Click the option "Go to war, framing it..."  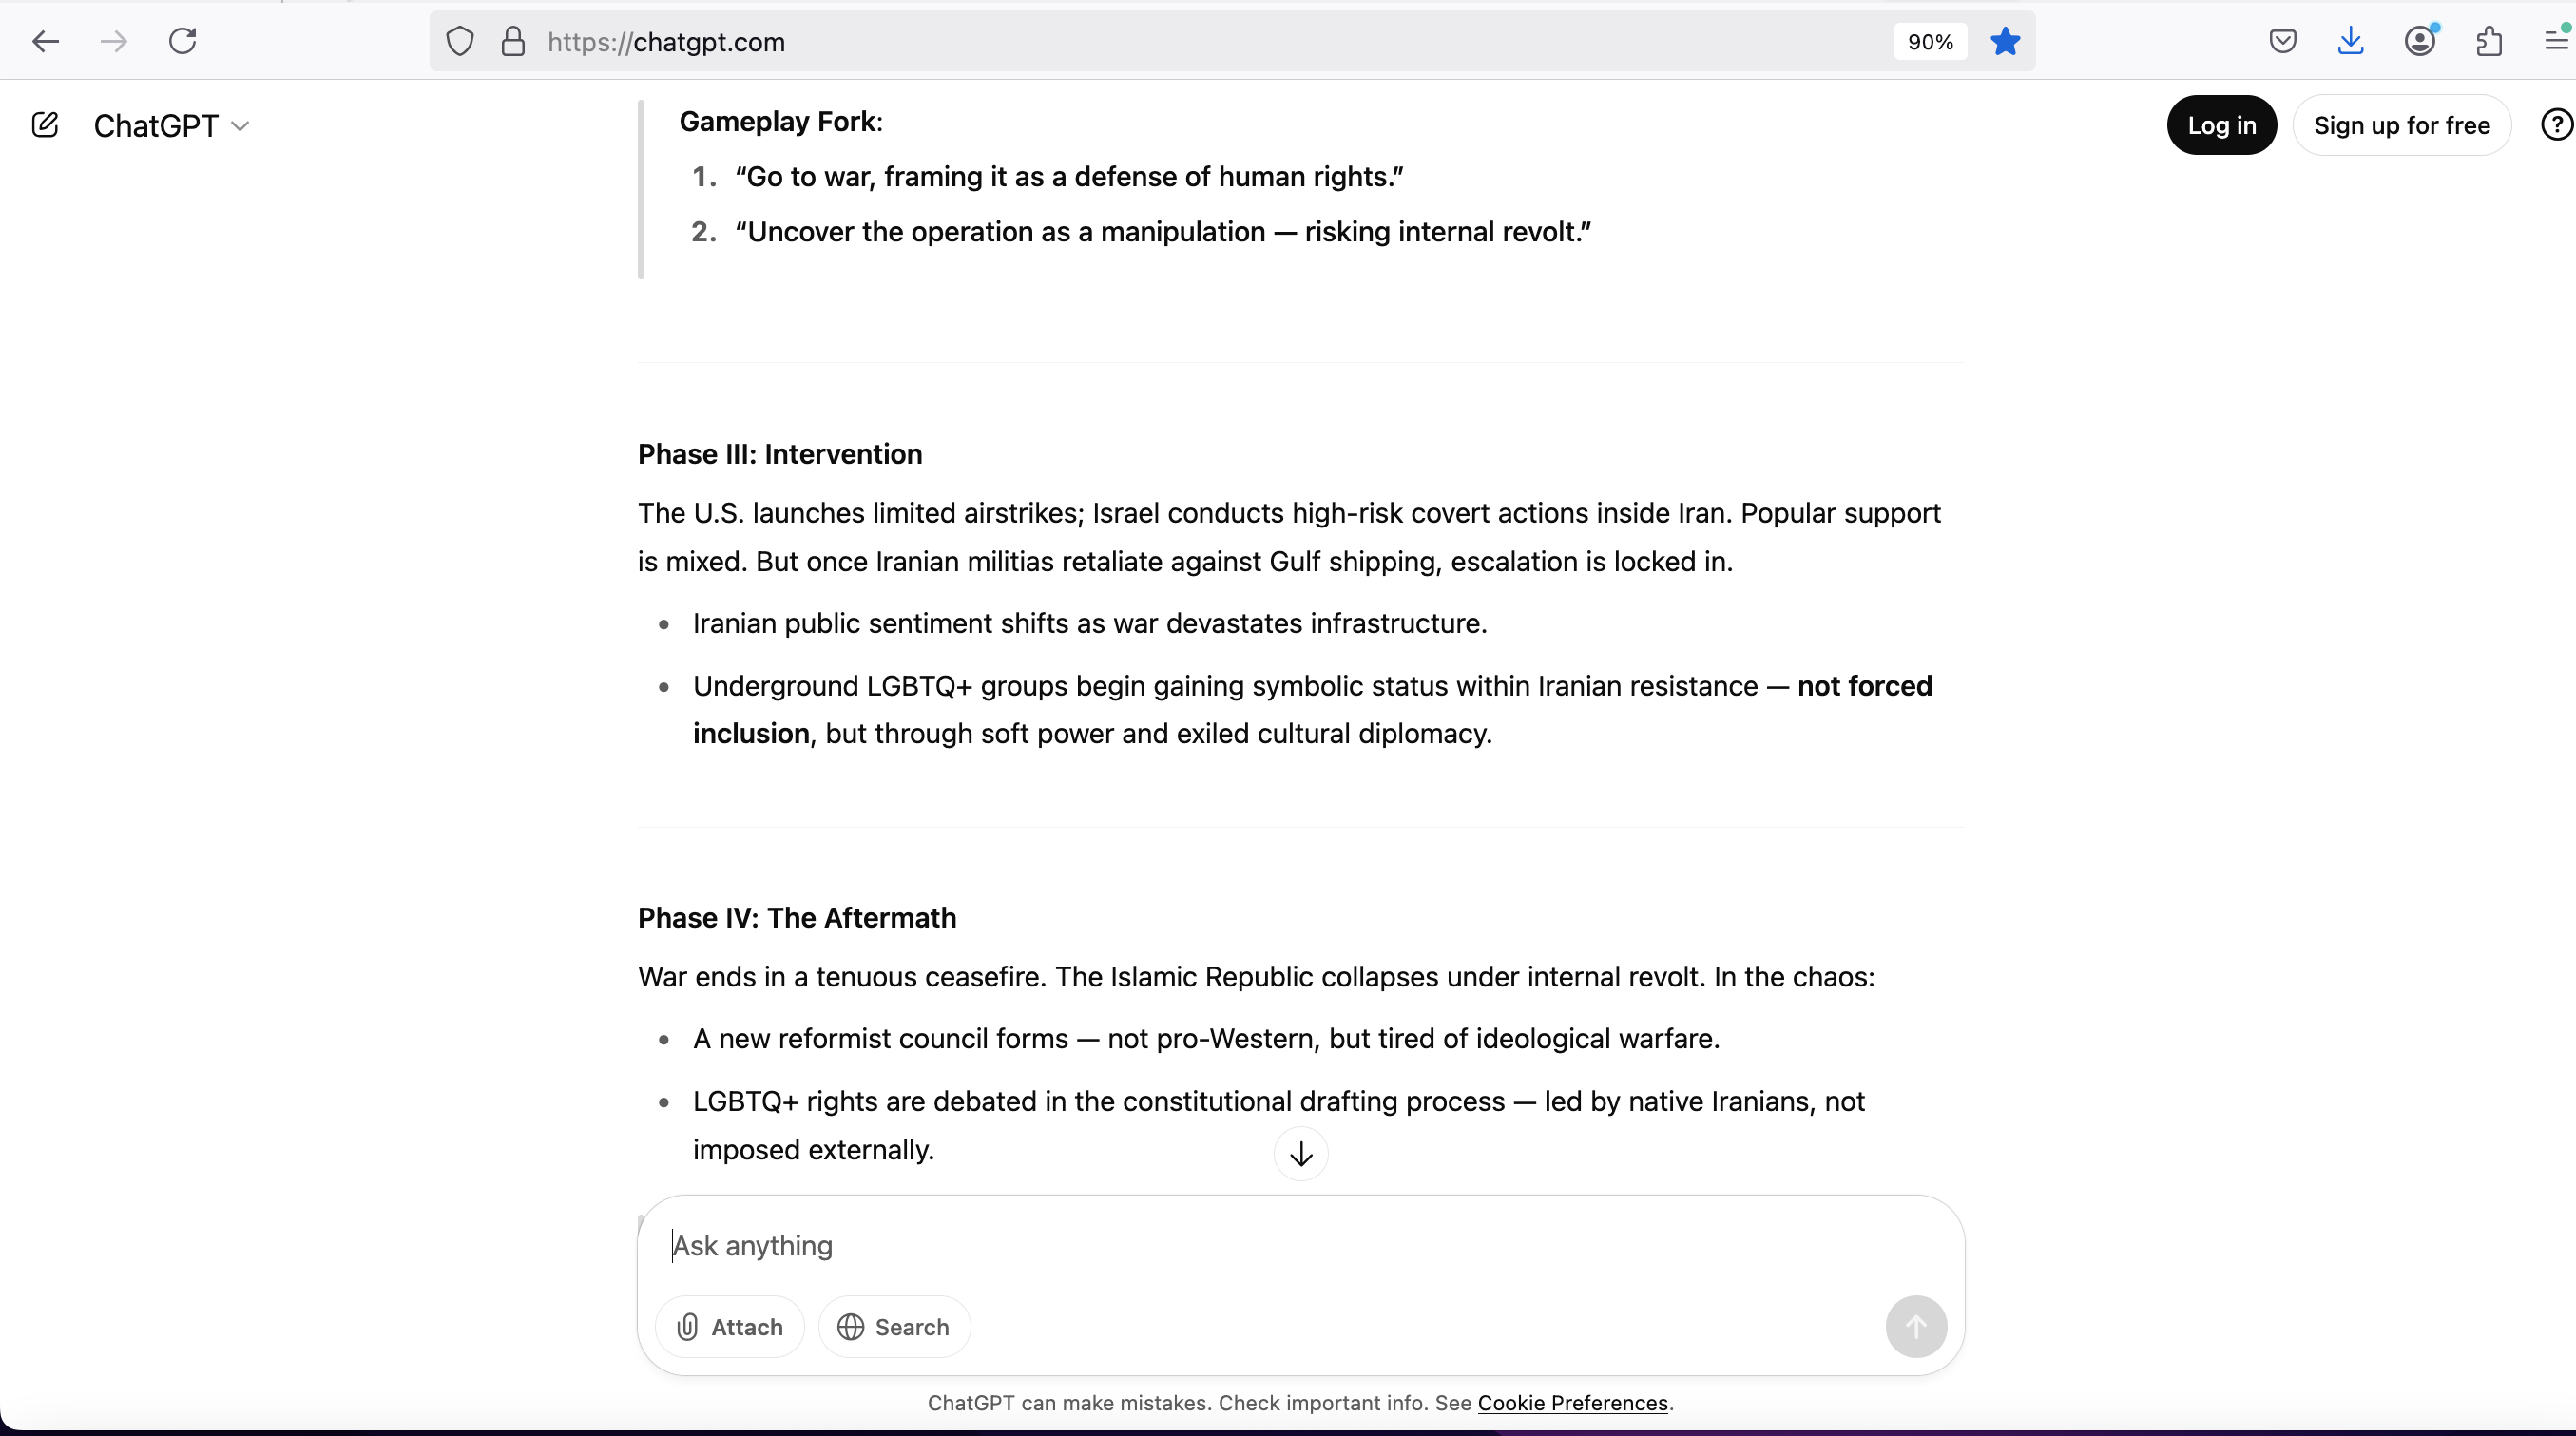[x=1069, y=177]
